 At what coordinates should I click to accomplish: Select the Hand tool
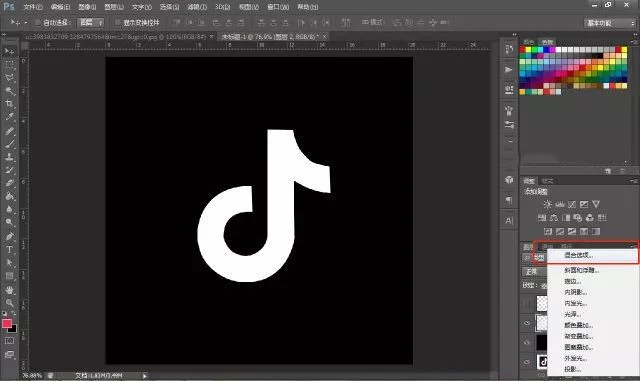[x=9, y=290]
